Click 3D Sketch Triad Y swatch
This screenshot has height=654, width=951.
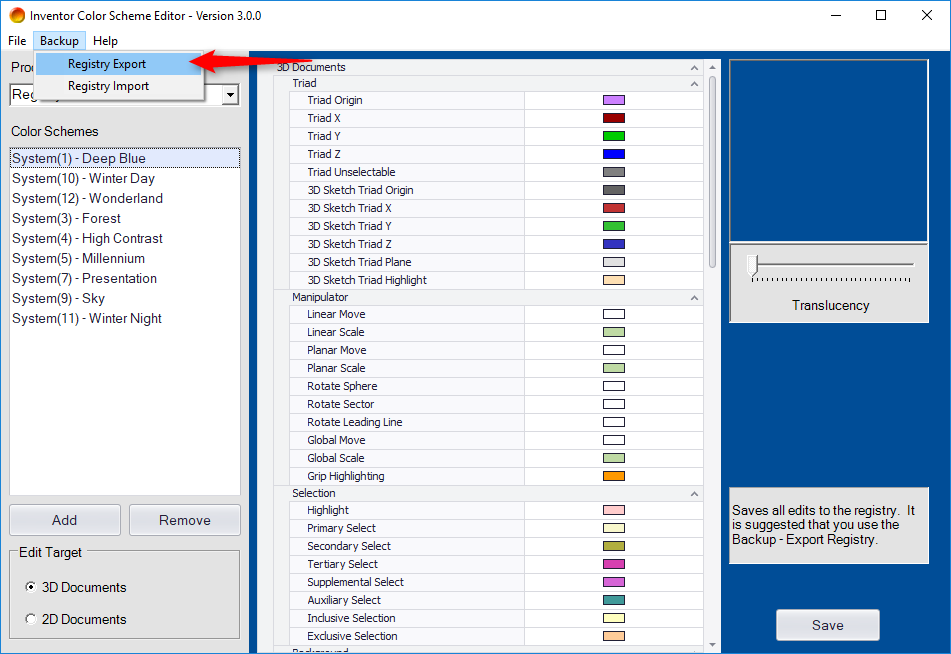point(614,226)
